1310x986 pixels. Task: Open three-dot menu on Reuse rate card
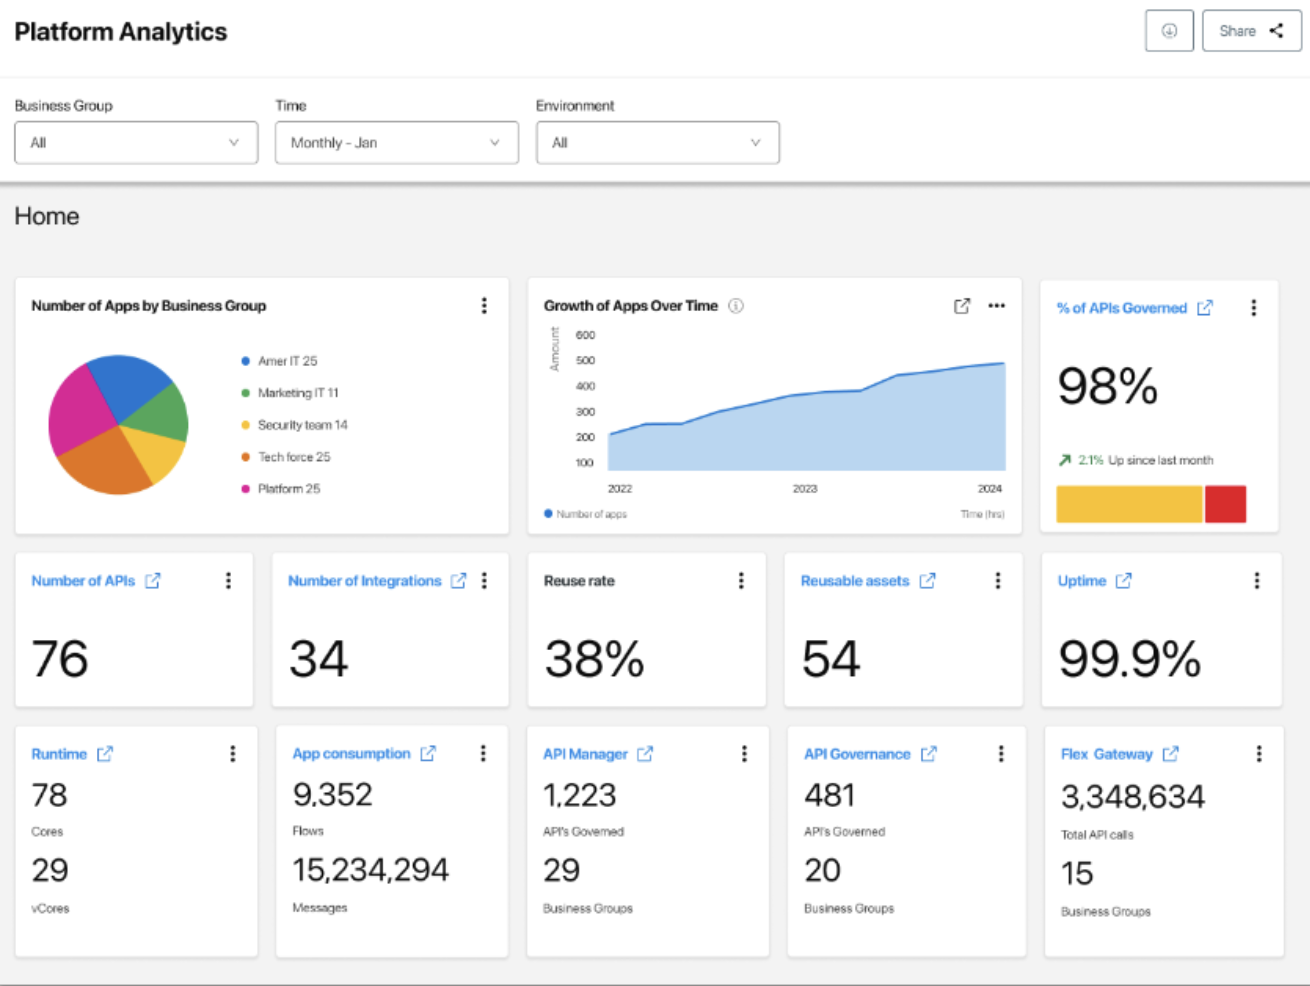click(741, 581)
